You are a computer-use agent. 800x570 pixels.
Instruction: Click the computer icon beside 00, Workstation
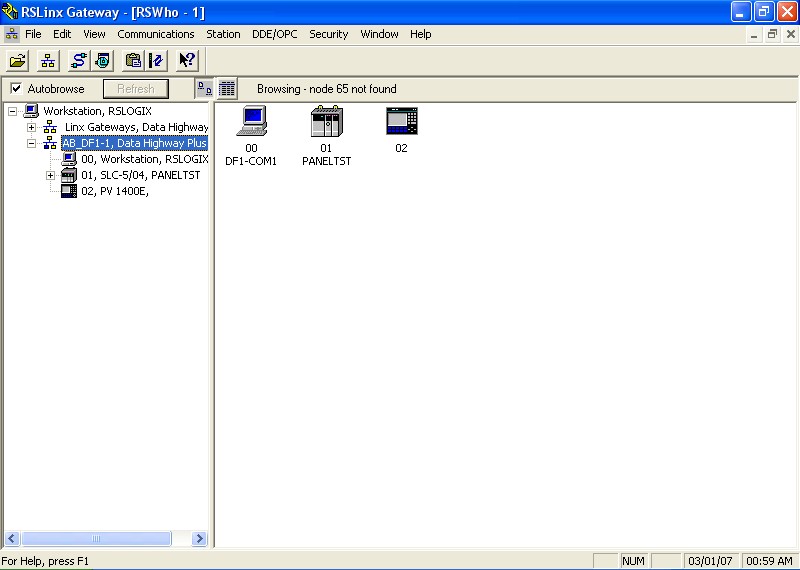(x=69, y=159)
